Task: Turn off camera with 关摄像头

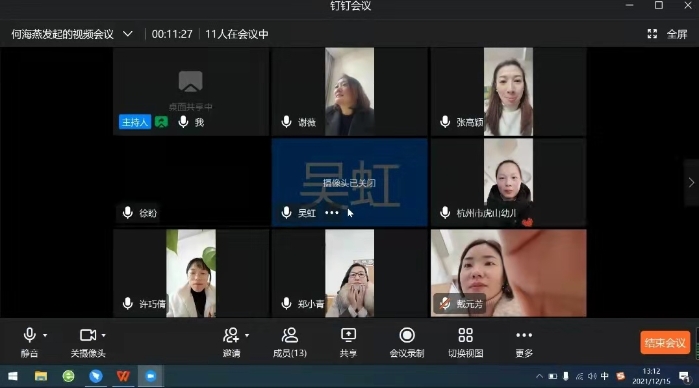Action: point(88,342)
